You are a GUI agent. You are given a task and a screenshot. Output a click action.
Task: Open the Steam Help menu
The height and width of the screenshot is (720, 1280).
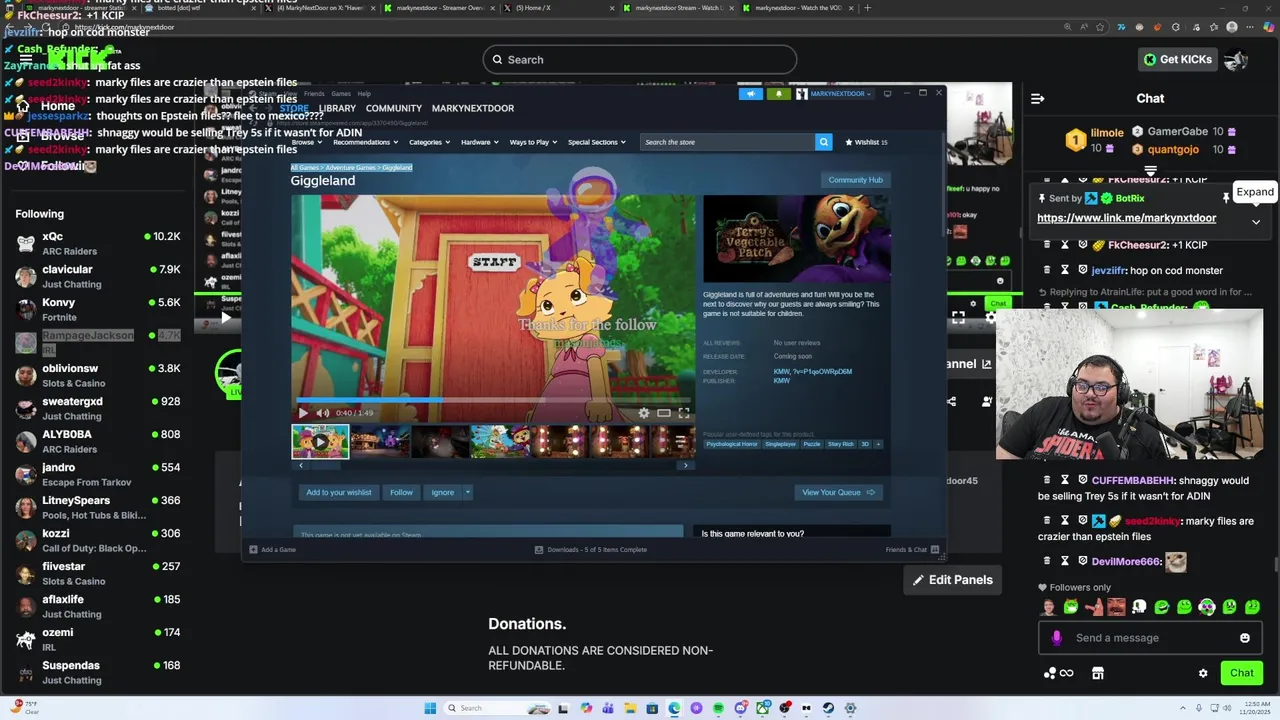364,94
